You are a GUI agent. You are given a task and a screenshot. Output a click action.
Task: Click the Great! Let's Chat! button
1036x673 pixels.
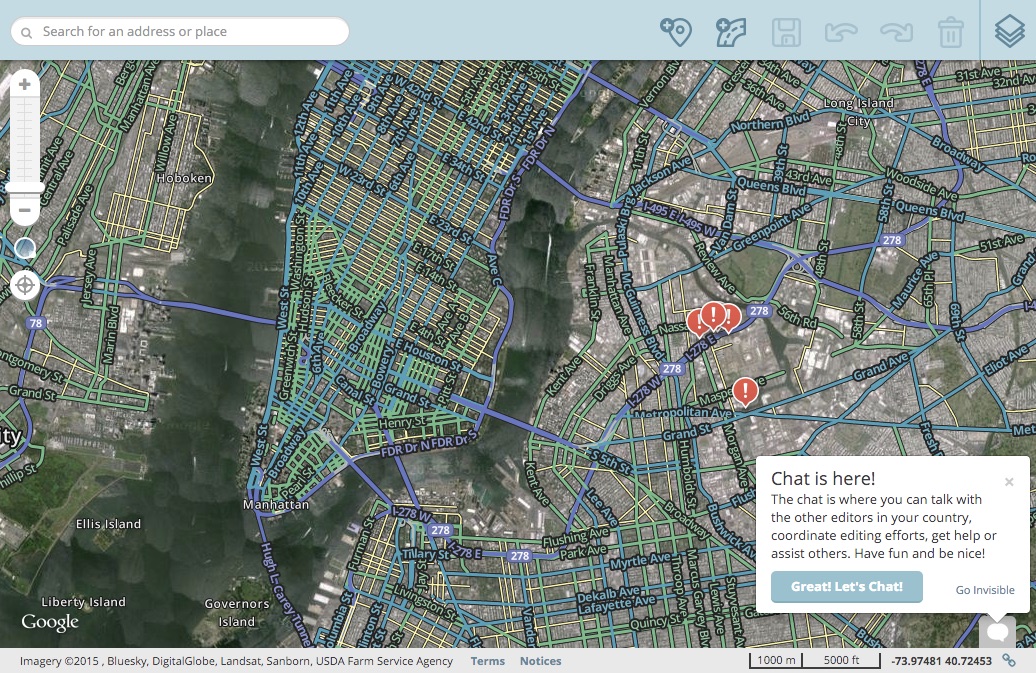coord(846,587)
